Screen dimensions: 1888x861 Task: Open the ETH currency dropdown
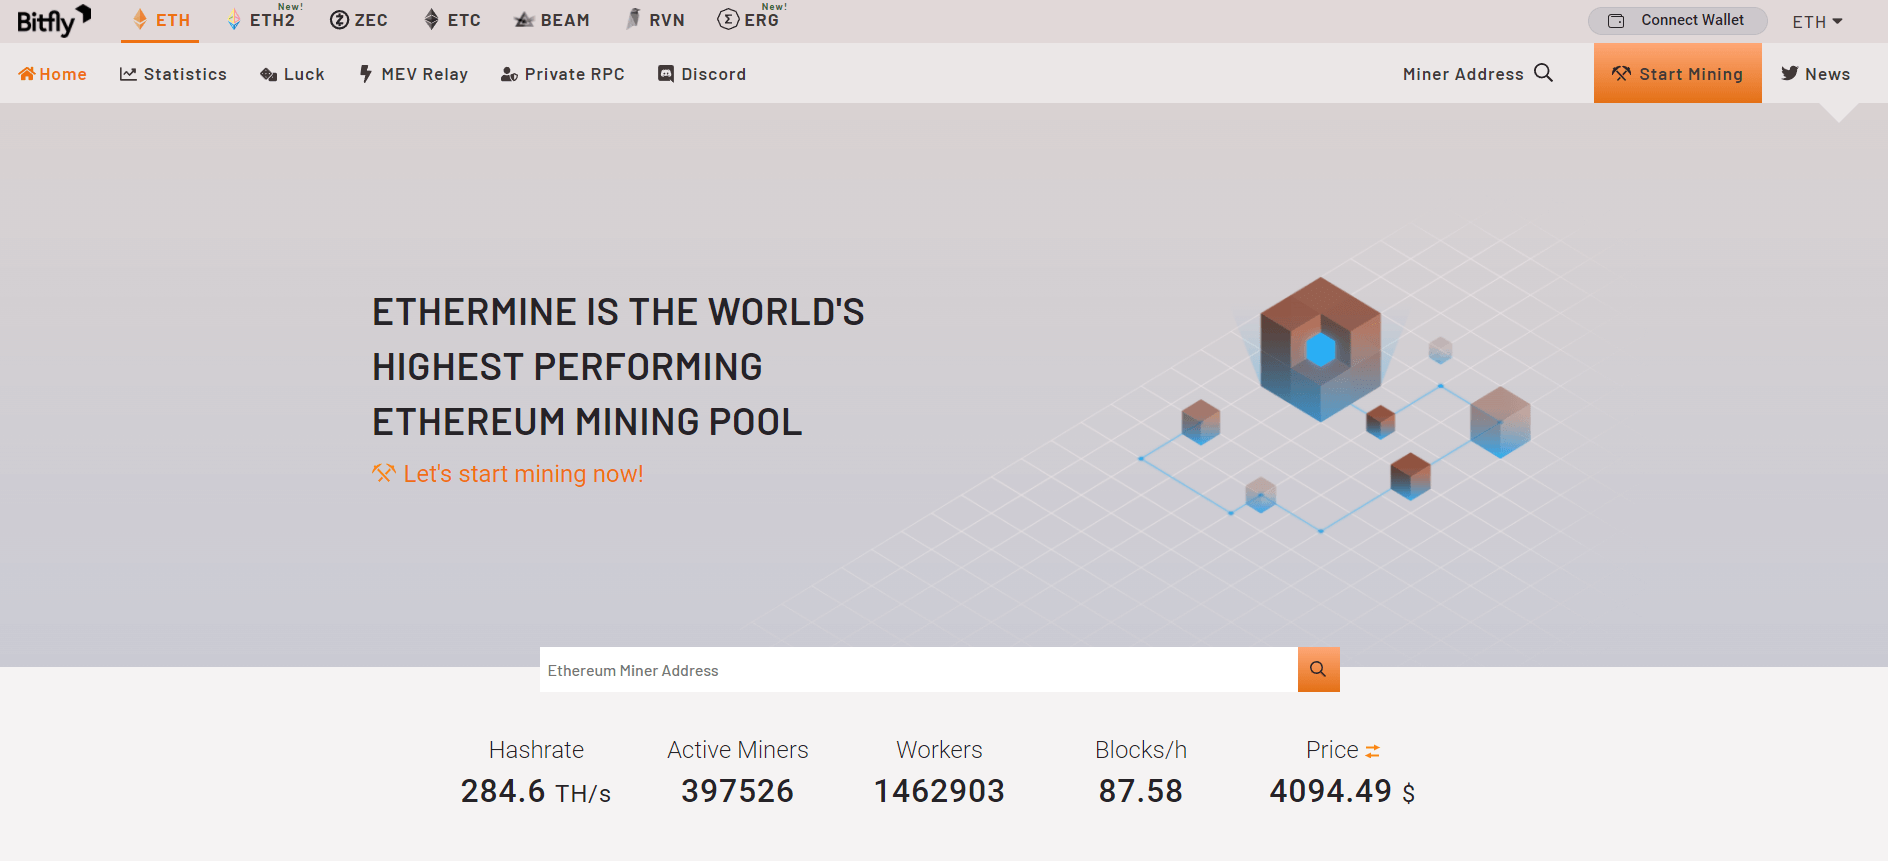[x=1817, y=22]
